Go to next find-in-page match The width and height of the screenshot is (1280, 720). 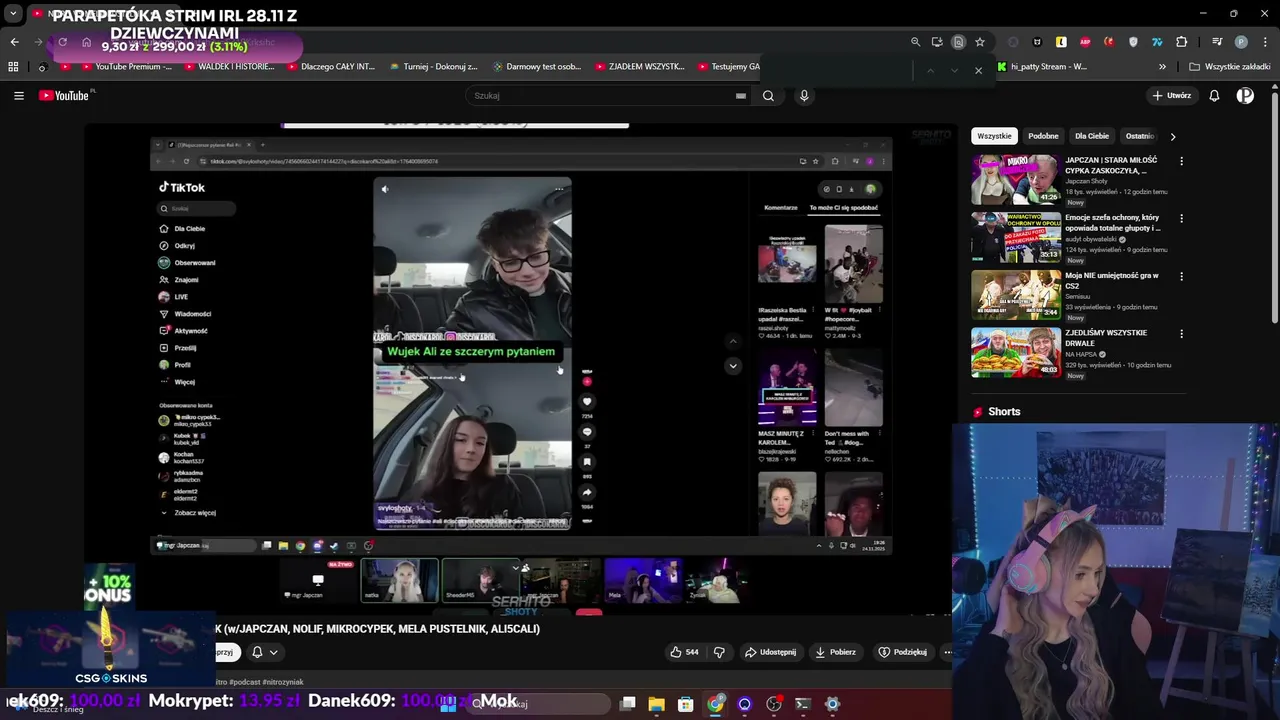[x=954, y=70]
